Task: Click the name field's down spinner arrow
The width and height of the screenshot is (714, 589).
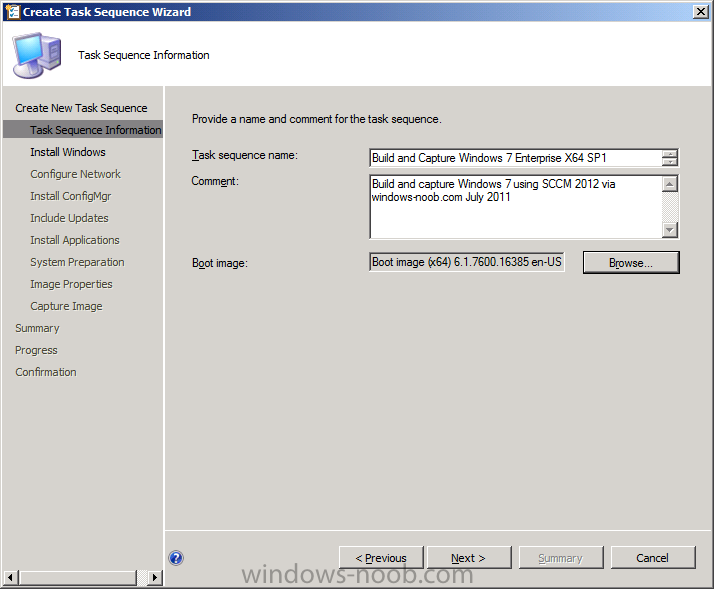Action: coord(669,162)
